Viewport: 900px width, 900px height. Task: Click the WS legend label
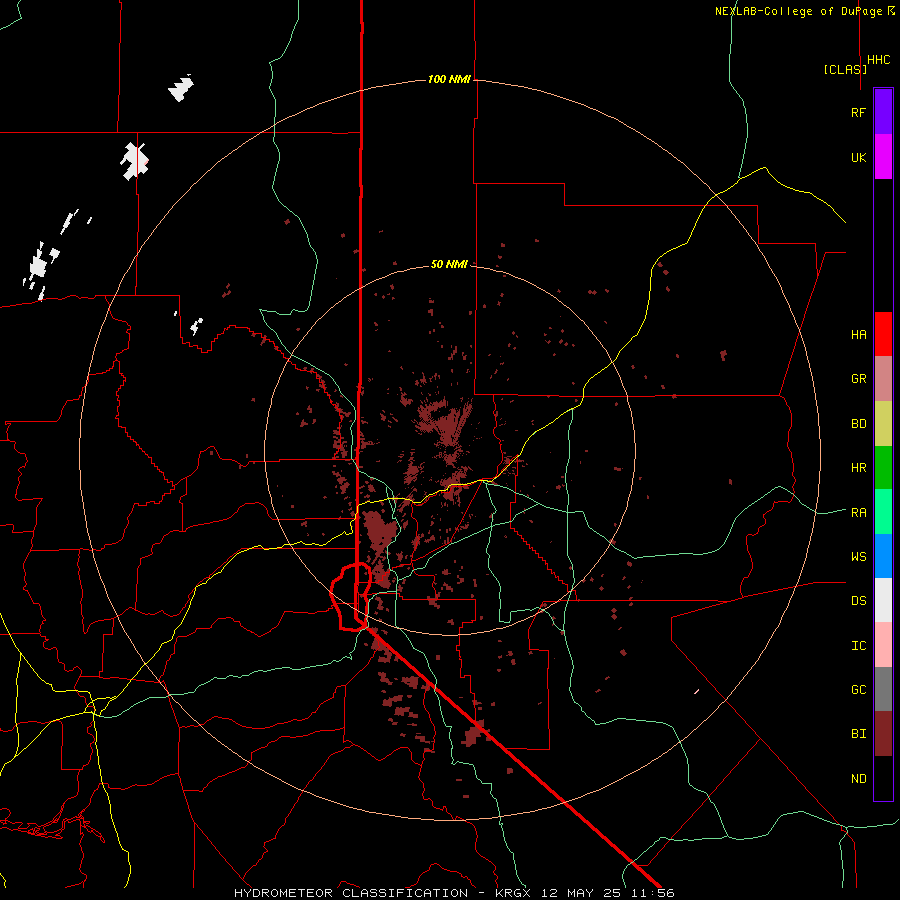(858, 557)
